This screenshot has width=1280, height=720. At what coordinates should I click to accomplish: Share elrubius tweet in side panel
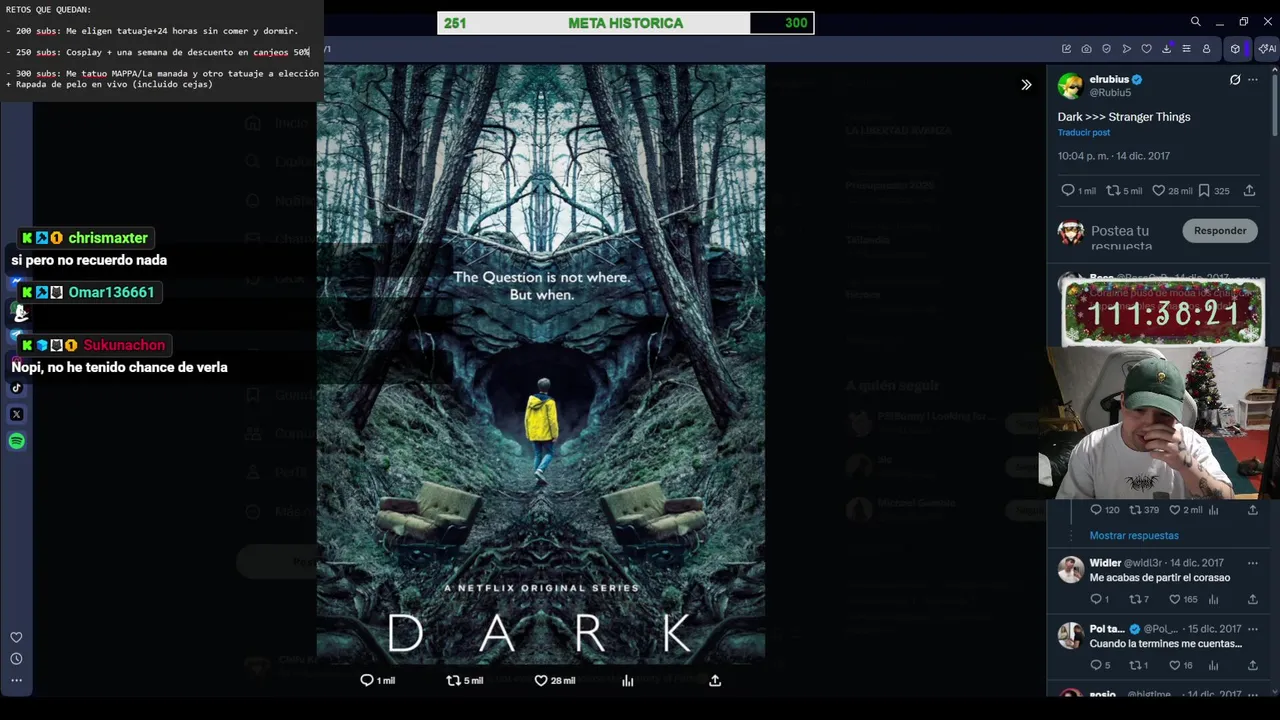point(1249,190)
